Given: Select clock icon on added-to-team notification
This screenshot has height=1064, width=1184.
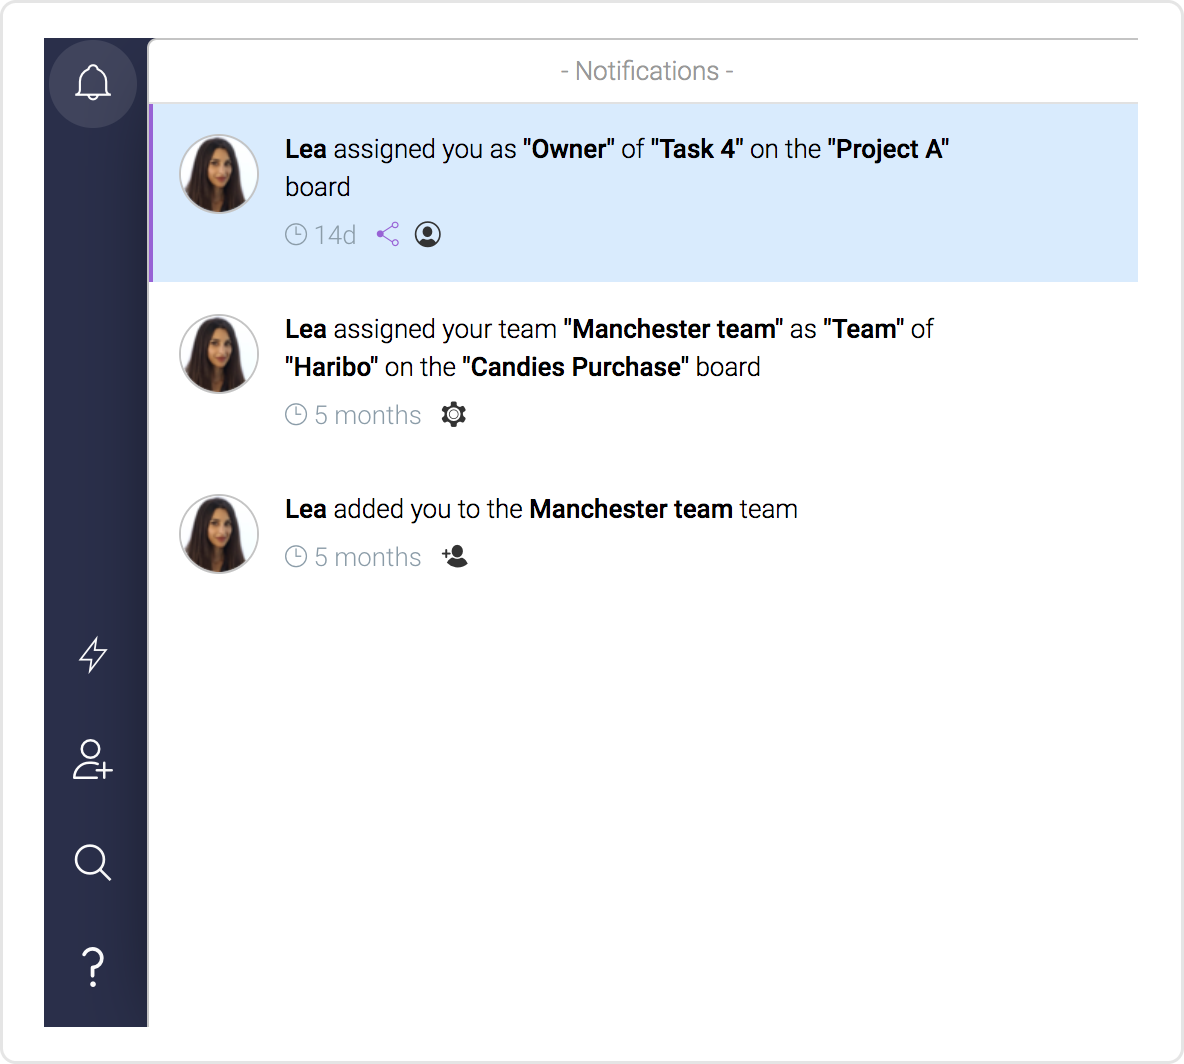Looking at the screenshot, I should pos(296,557).
